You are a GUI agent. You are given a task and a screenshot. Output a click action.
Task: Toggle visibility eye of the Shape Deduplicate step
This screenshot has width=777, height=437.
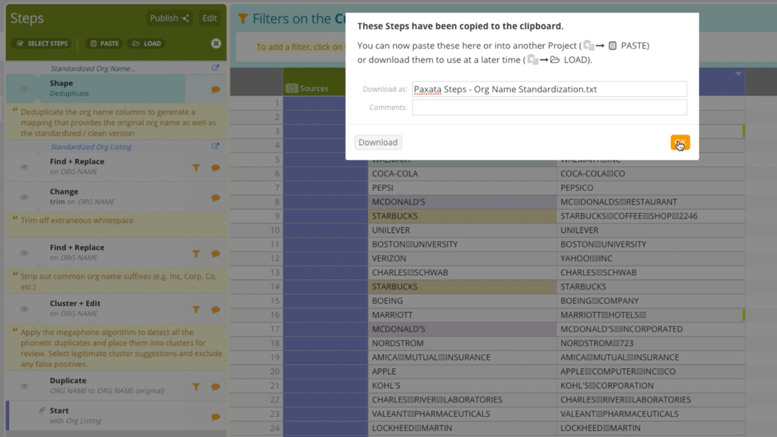(x=24, y=89)
